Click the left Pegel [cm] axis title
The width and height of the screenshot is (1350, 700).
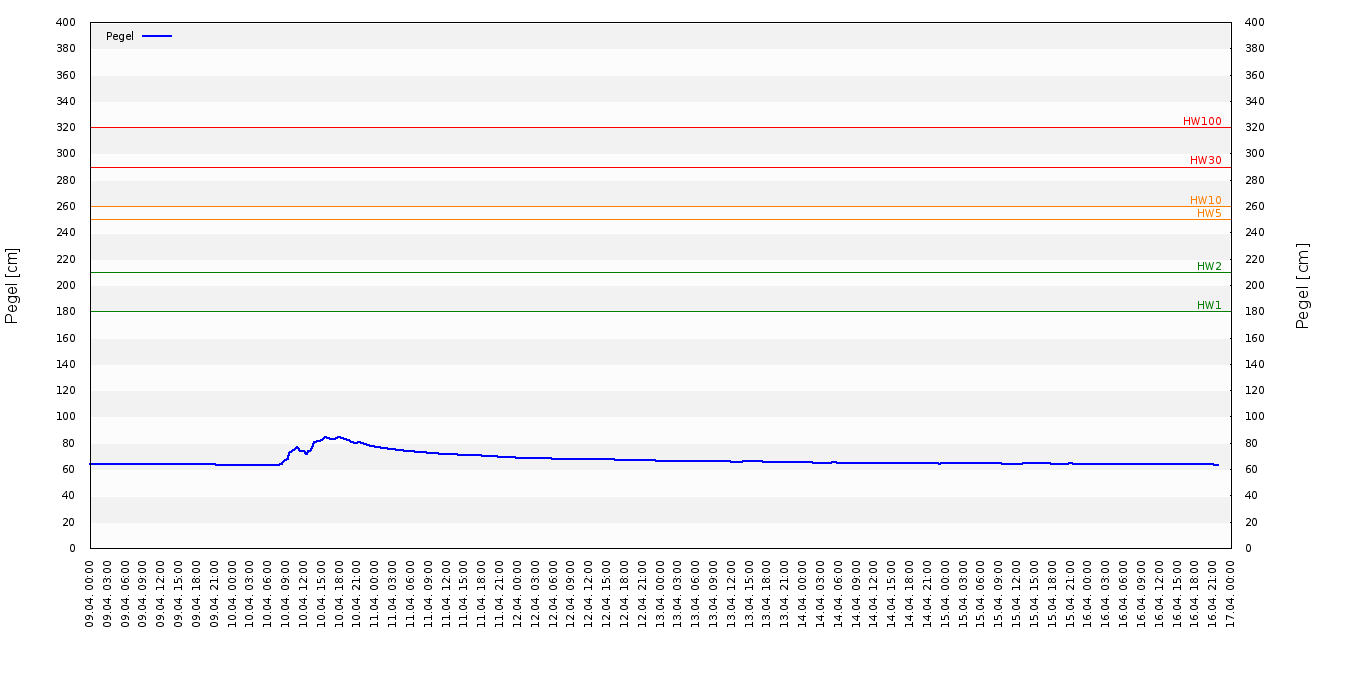pos(12,285)
